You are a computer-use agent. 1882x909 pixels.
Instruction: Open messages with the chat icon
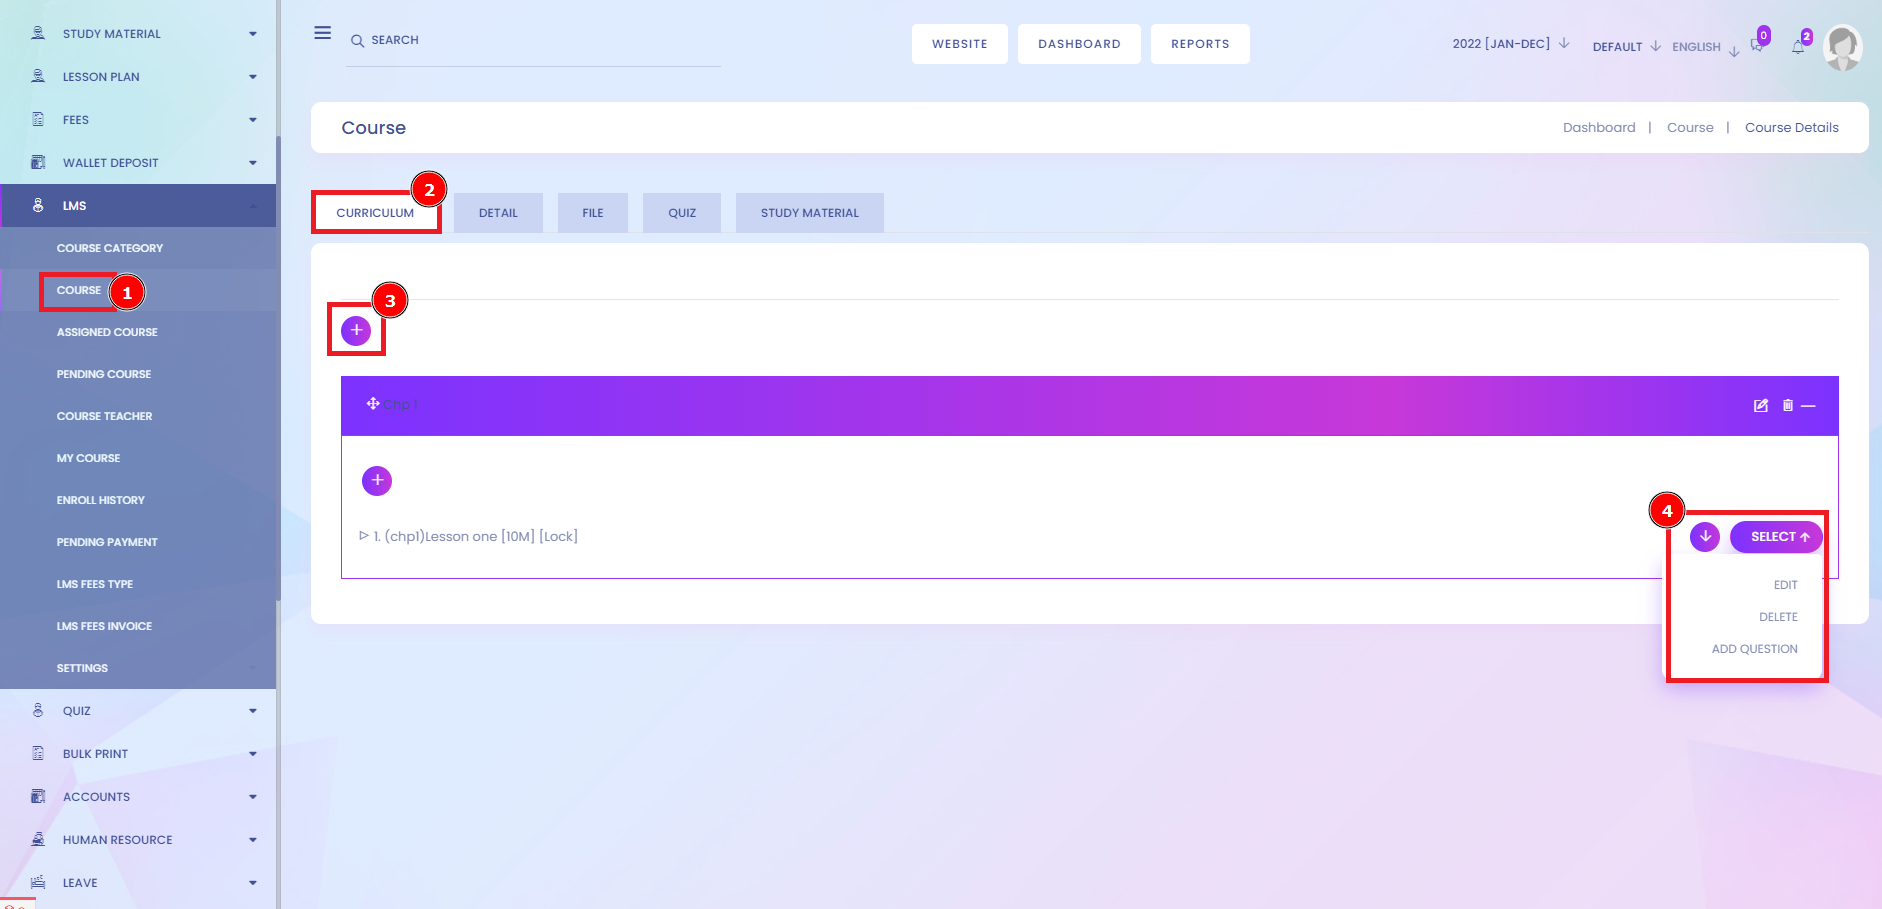(1756, 46)
